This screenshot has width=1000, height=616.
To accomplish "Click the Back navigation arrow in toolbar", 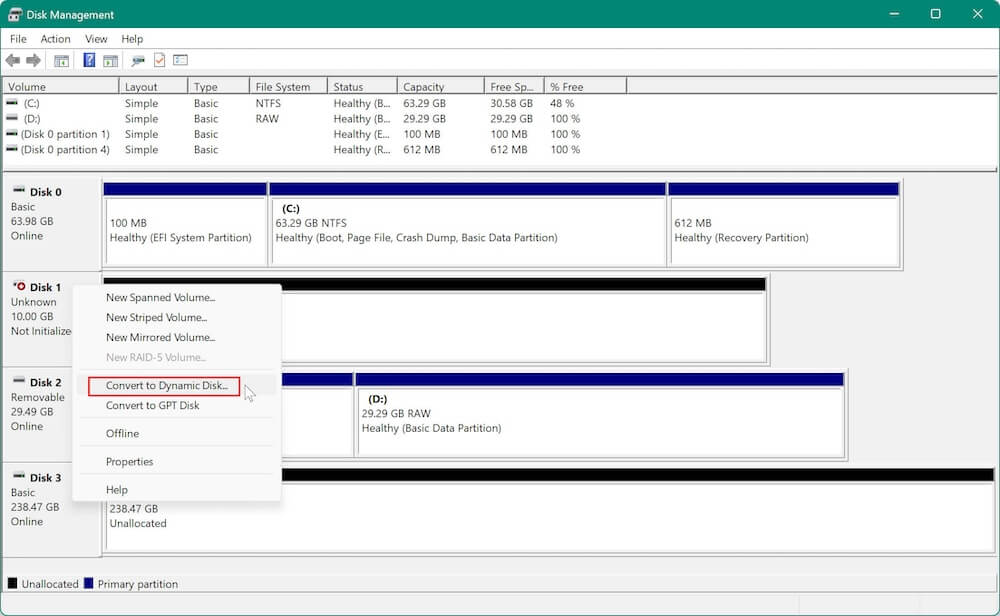I will tap(13, 60).
